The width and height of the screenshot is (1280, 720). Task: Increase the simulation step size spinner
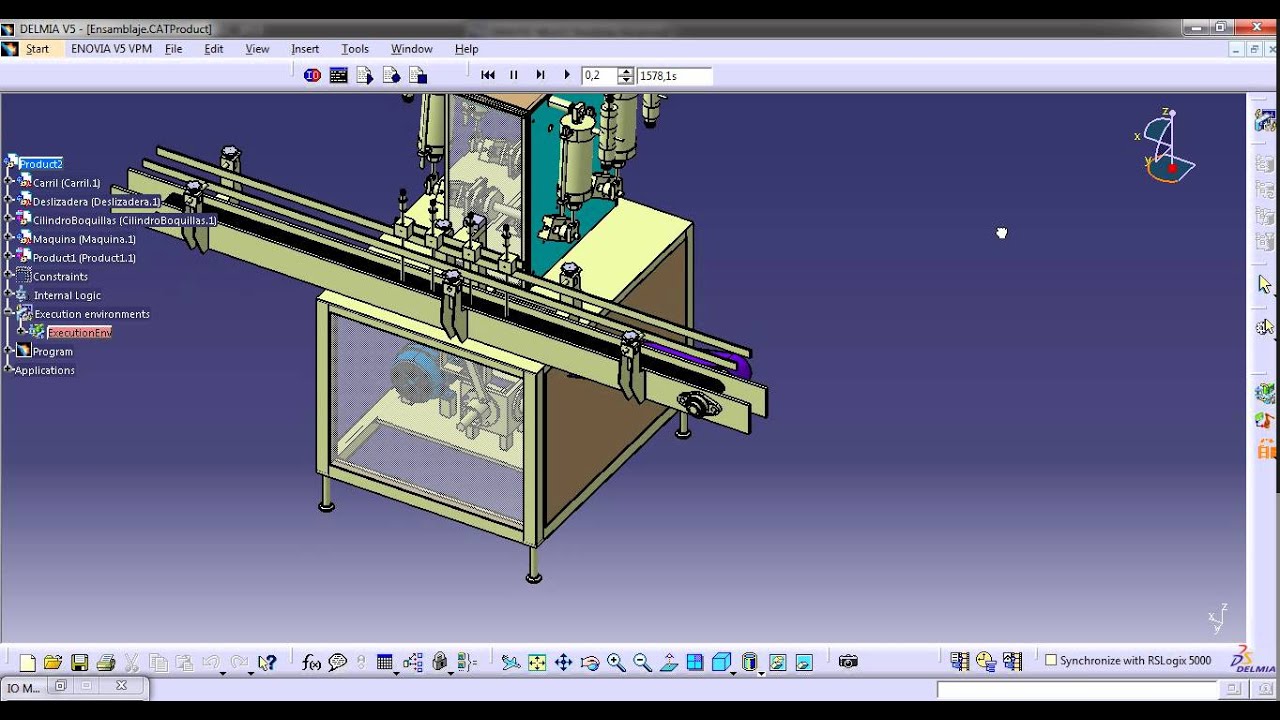pyautogui.click(x=626, y=71)
